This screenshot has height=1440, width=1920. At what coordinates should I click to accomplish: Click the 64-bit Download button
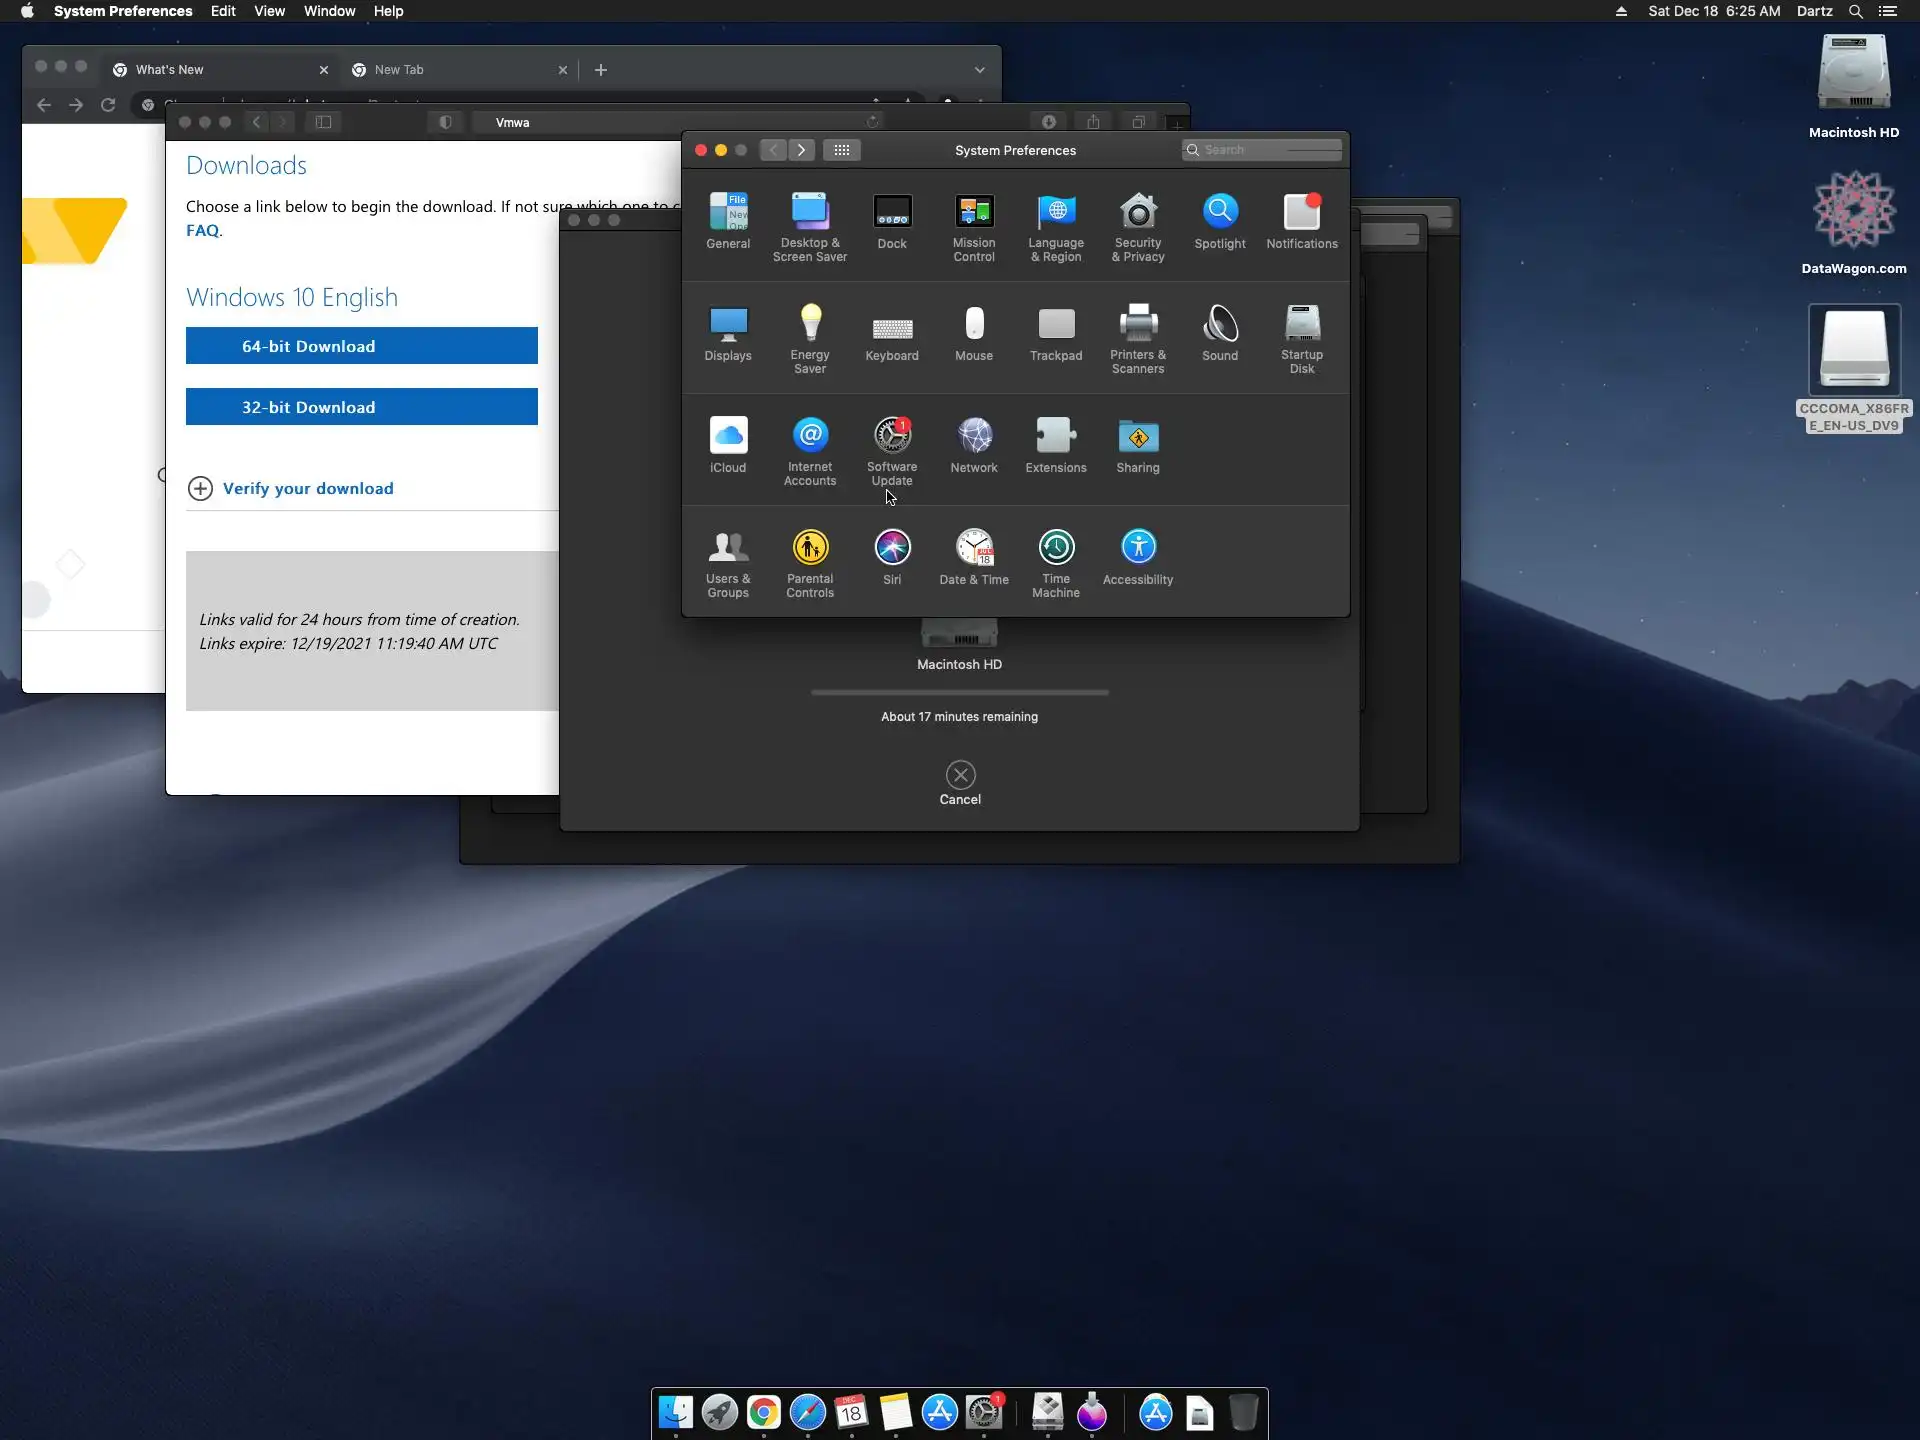pyautogui.click(x=361, y=346)
